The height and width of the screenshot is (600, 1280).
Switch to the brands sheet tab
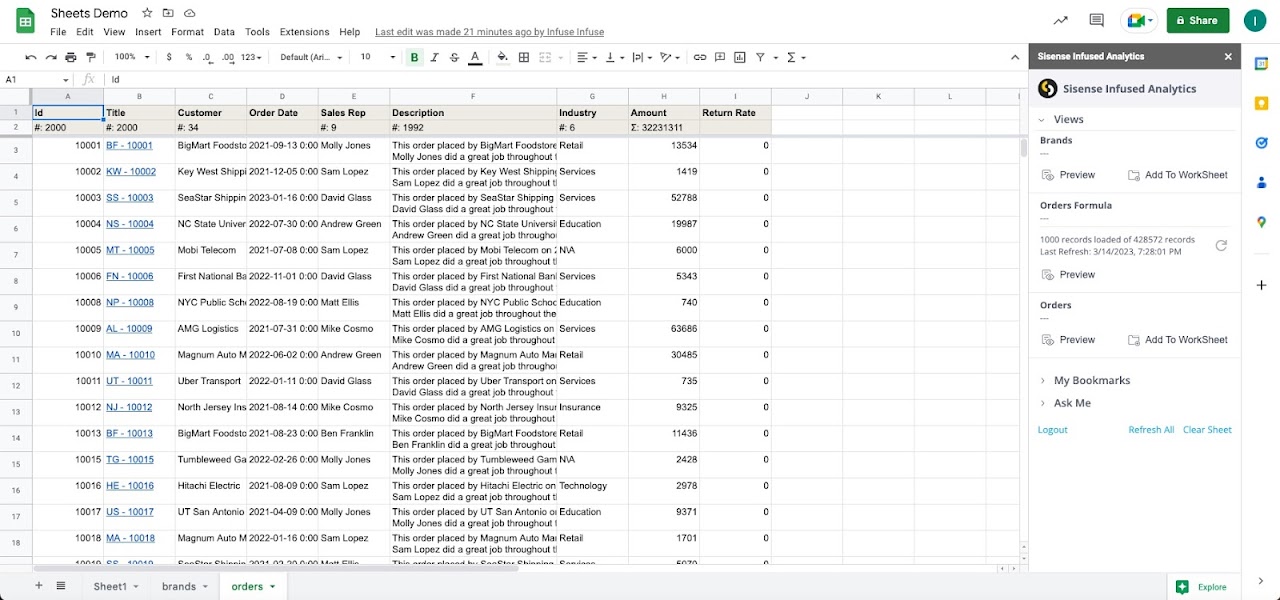(185, 587)
